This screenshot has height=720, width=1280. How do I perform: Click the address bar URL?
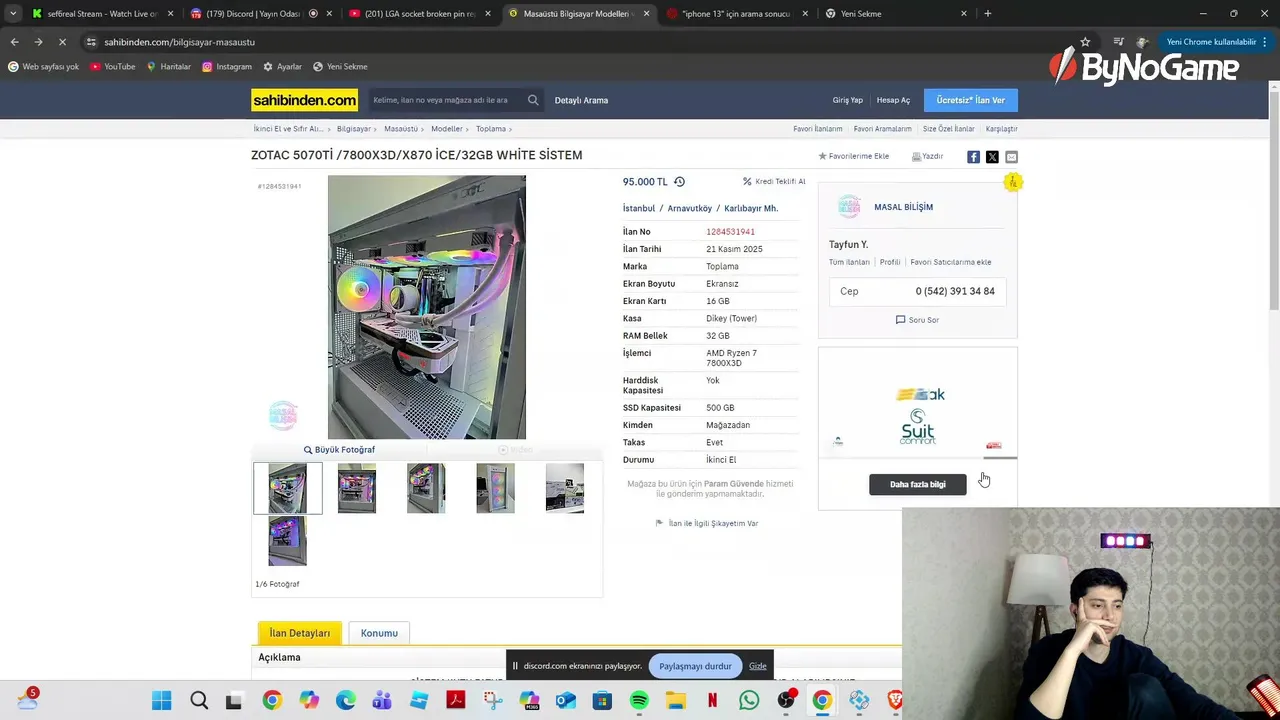(x=180, y=42)
